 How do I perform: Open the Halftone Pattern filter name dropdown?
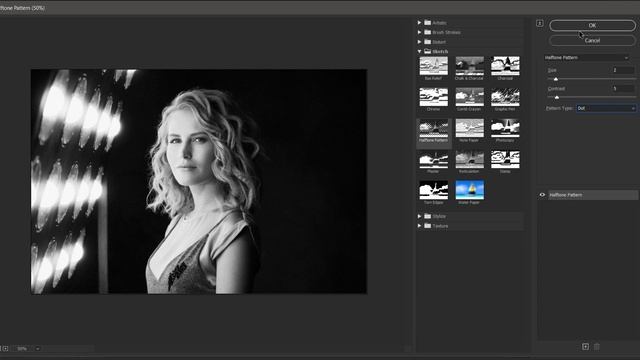pyautogui.click(x=587, y=58)
